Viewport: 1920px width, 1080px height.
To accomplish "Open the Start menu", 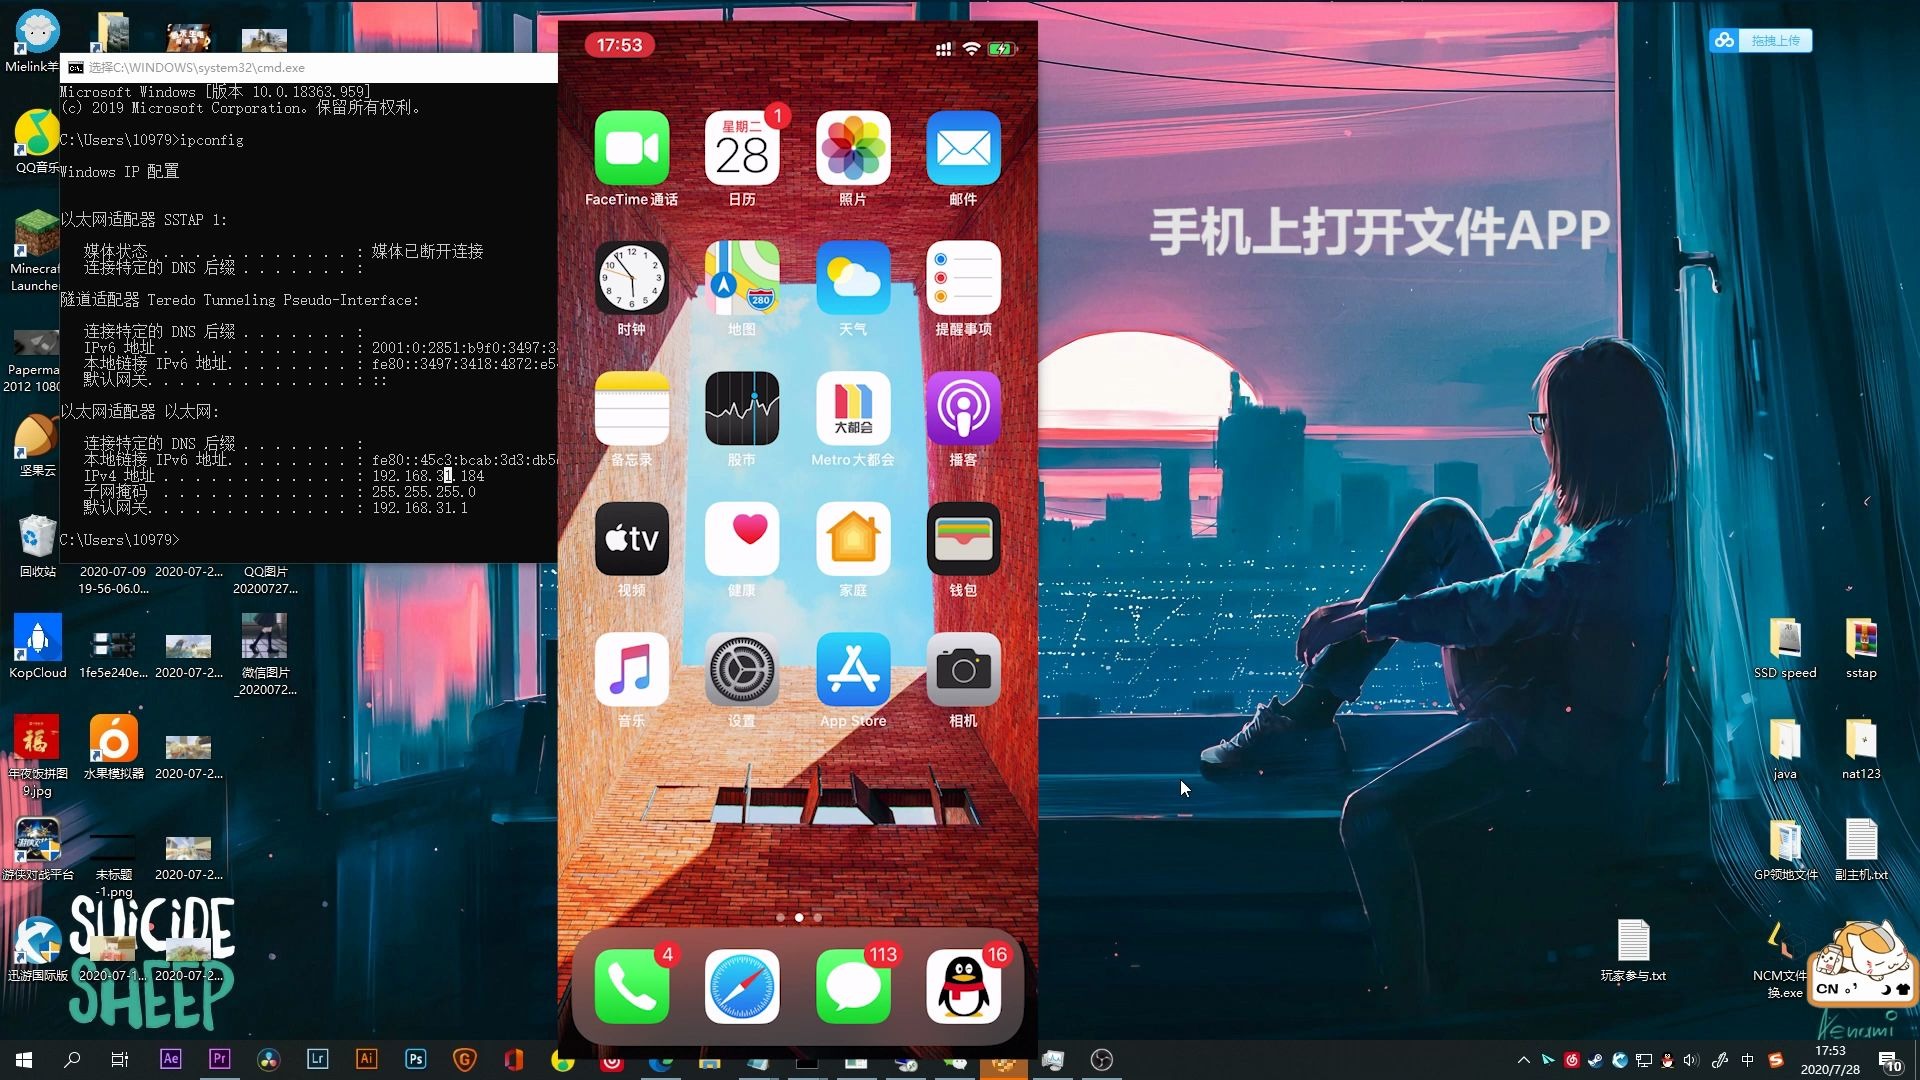I will coord(22,1059).
